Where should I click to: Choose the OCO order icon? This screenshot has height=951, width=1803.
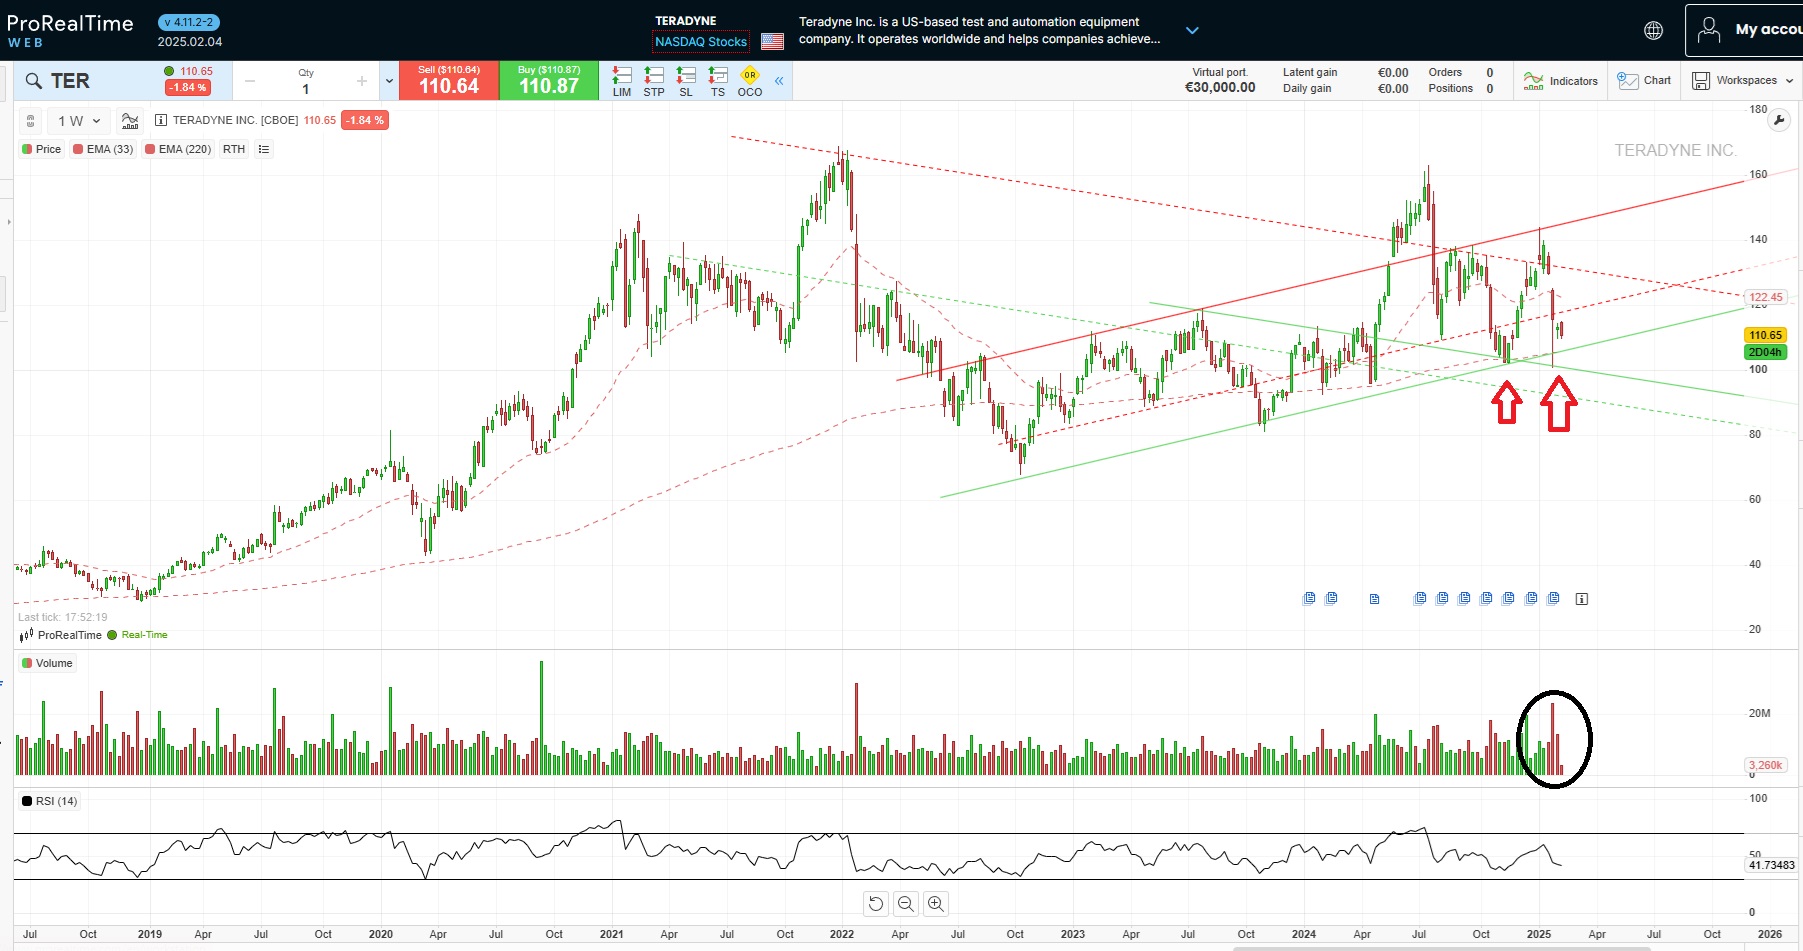pos(750,81)
